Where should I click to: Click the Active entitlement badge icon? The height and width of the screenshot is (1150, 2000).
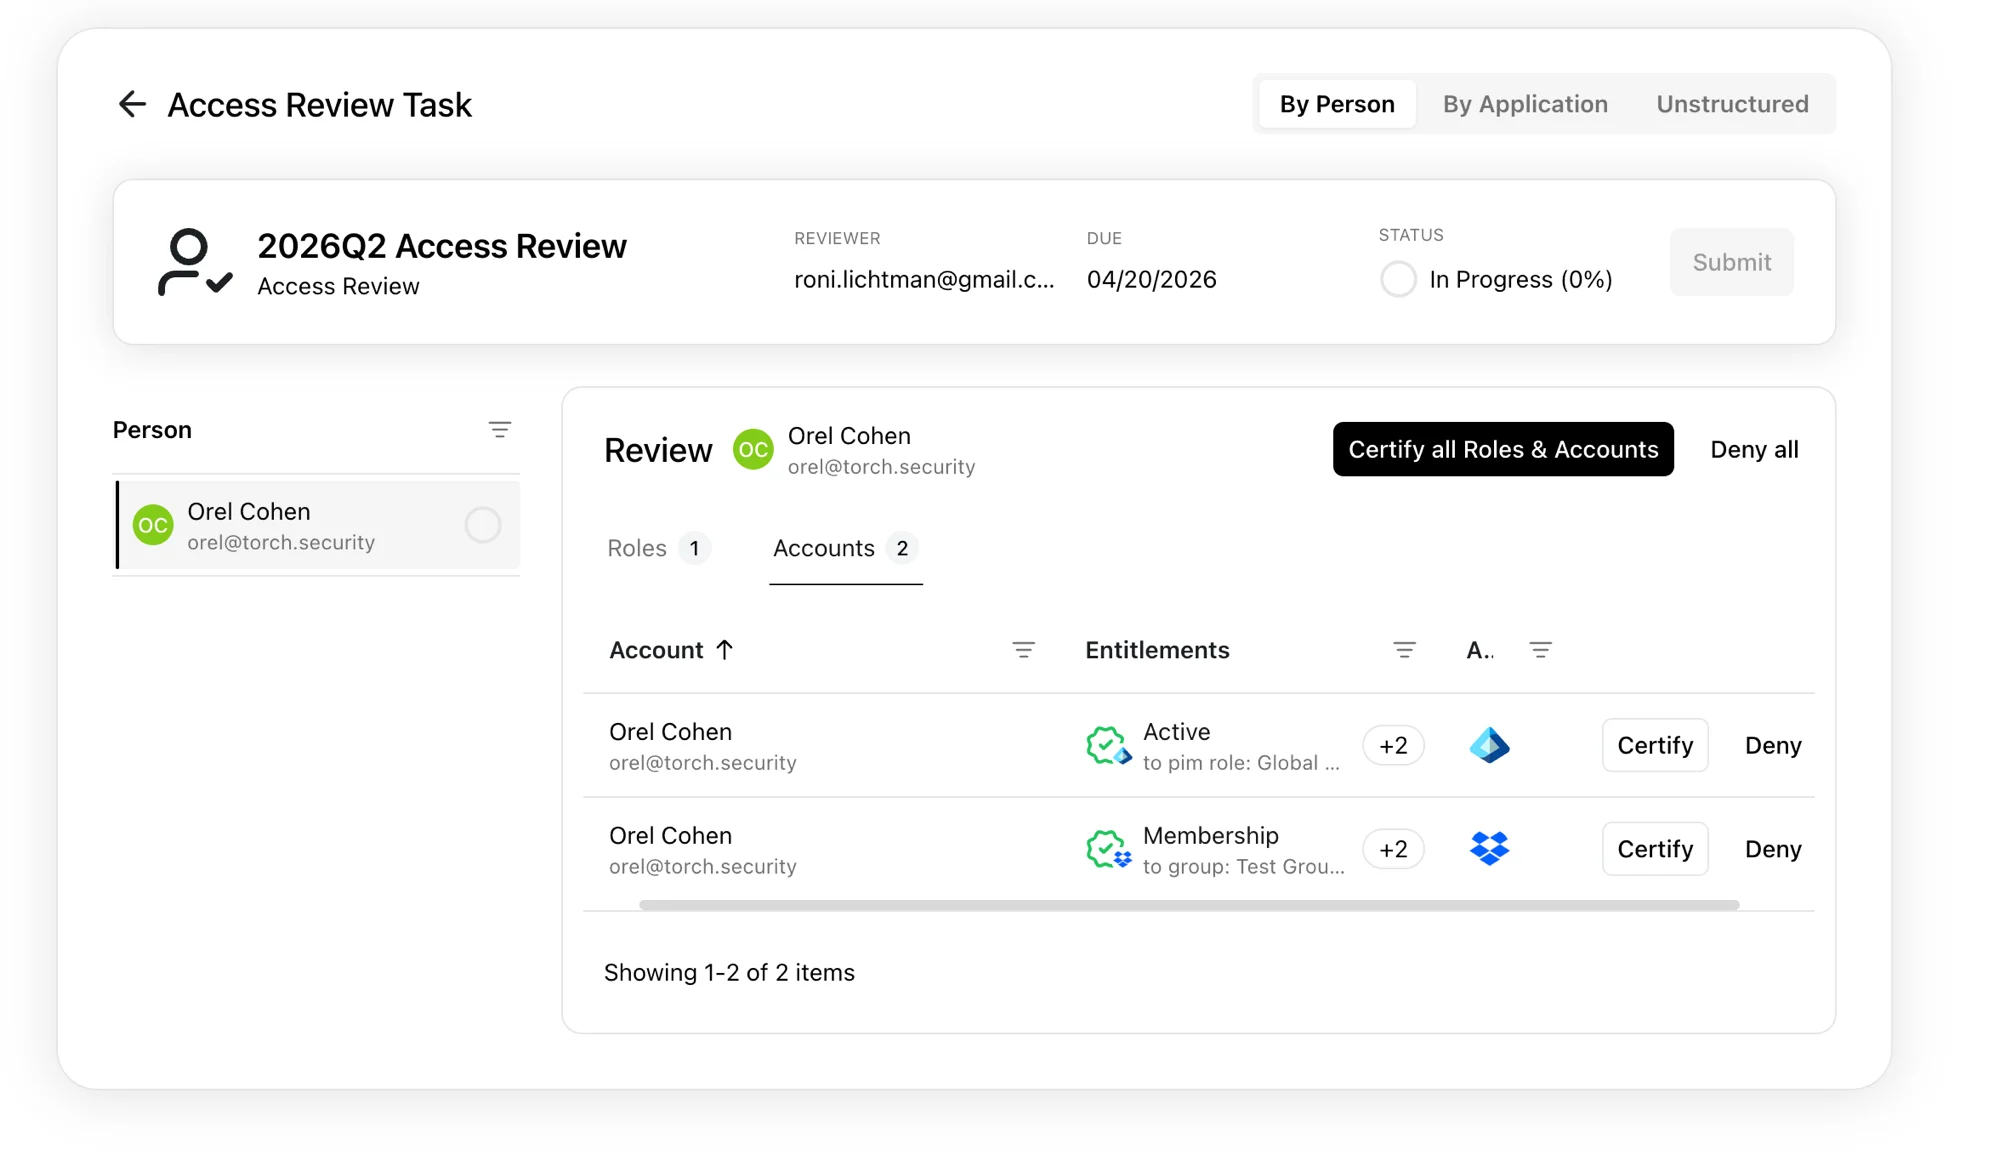coord(1108,746)
